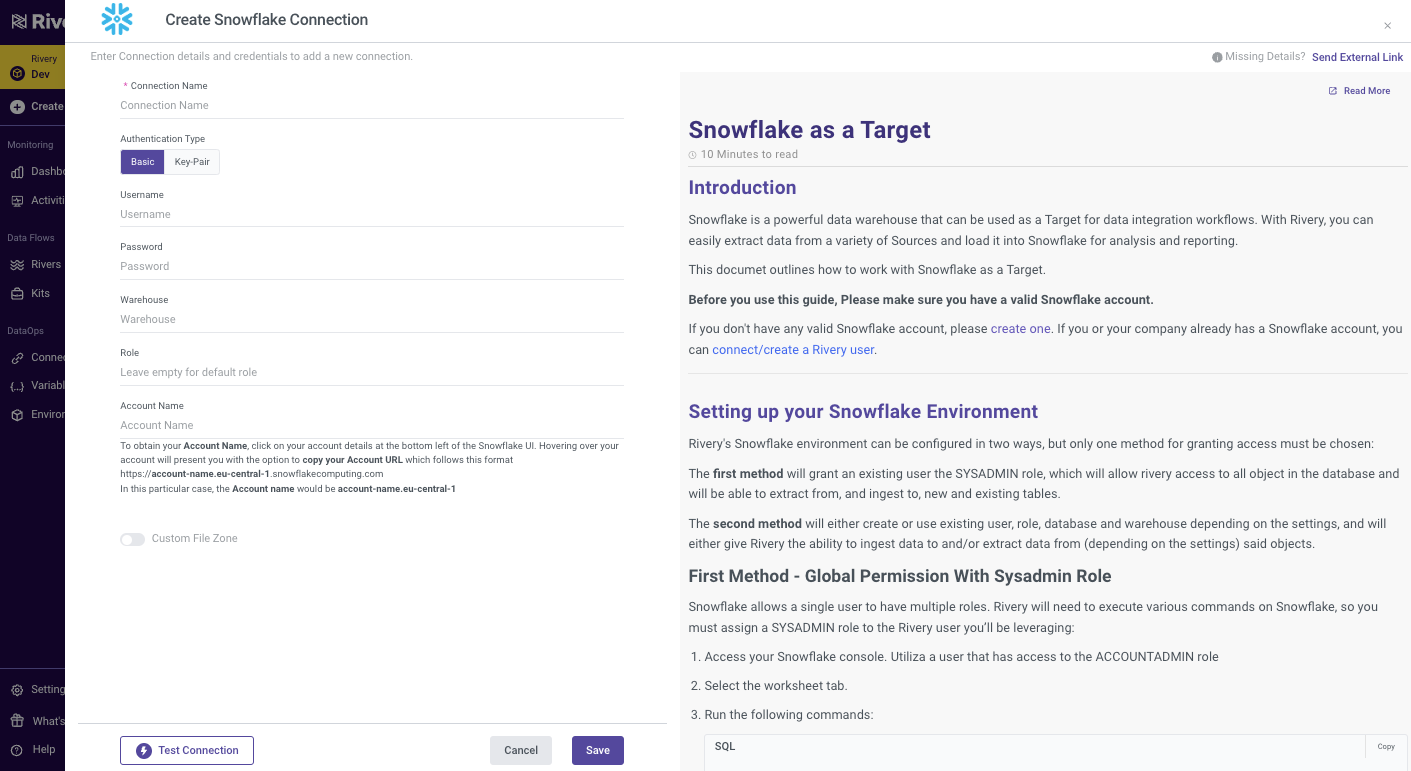Viewport: 1411px width, 771px height.
Task: Open Connections link icon in sidebar
Action: point(17,358)
